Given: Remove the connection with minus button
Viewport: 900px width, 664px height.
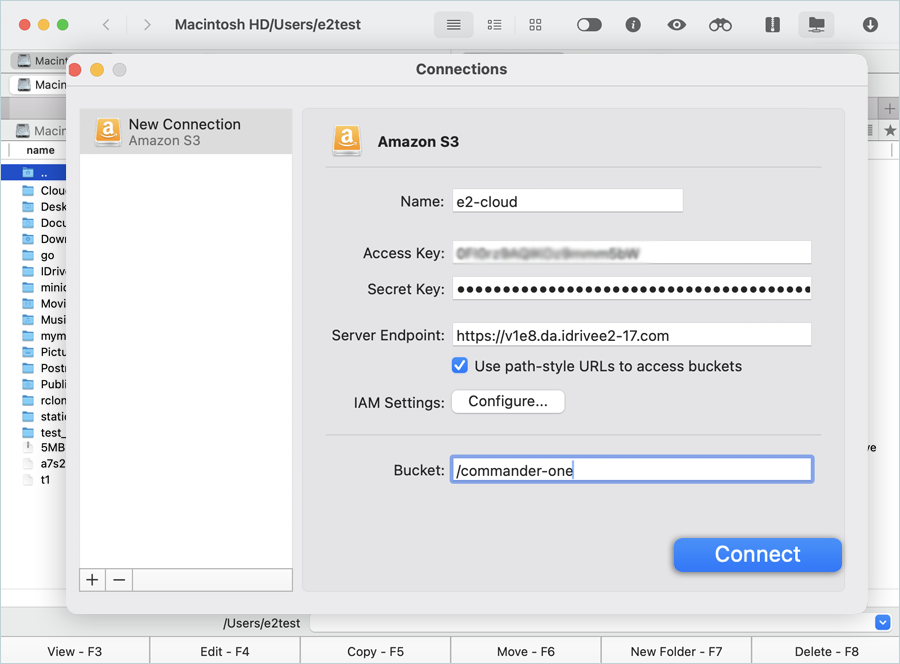Looking at the screenshot, I should point(119,580).
